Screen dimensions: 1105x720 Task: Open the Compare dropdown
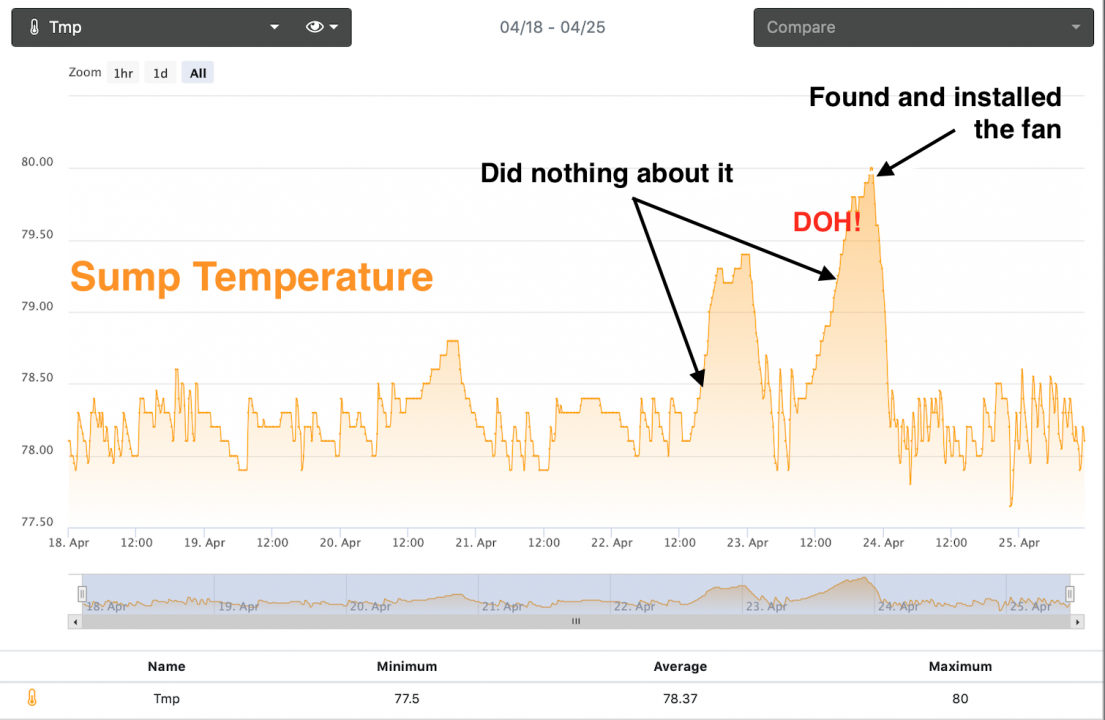(922, 27)
